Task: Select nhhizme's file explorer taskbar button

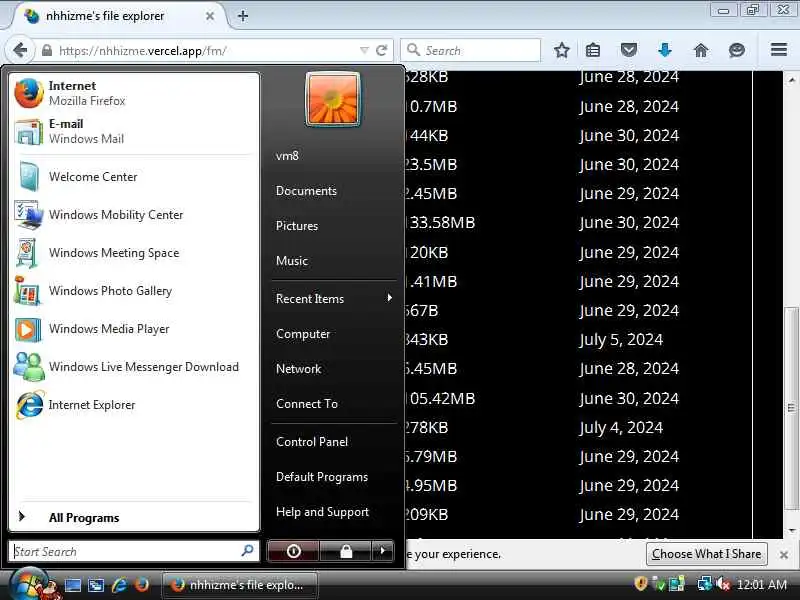Action: 240,585
